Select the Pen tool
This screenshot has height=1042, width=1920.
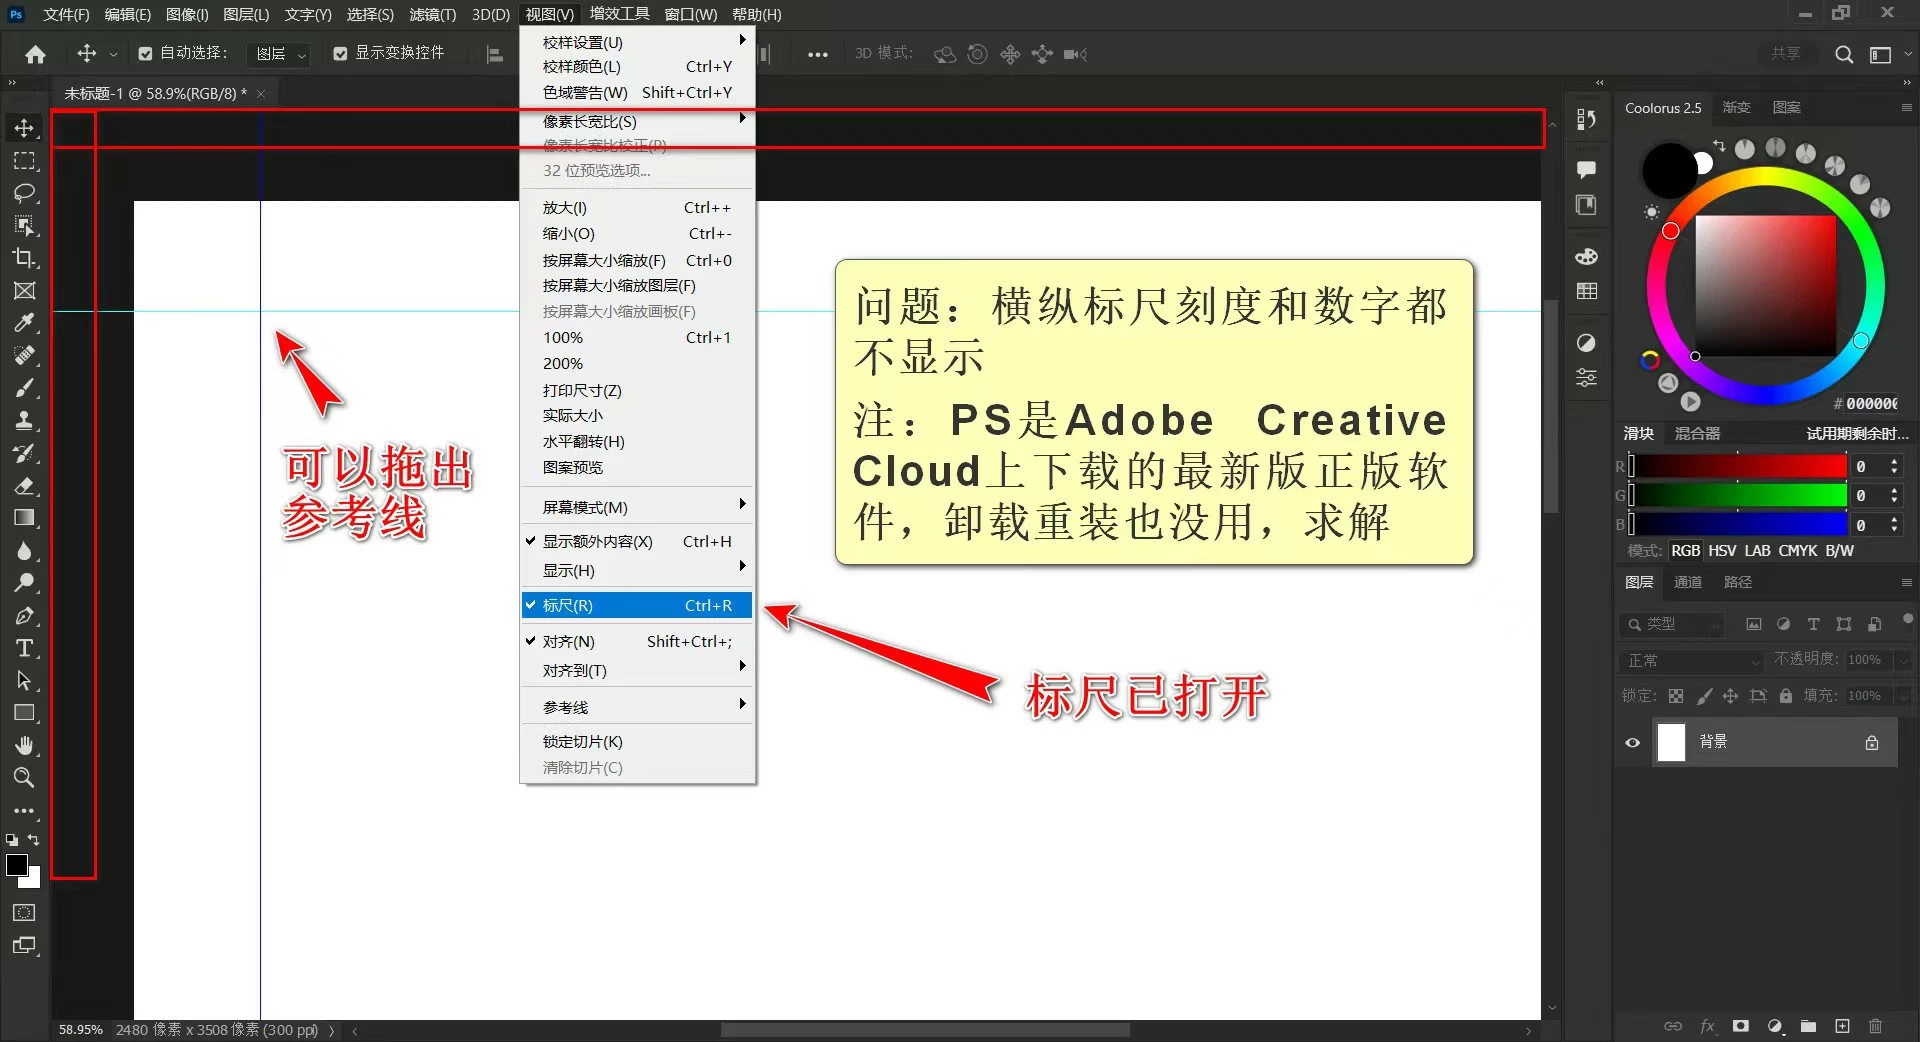pos(24,616)
